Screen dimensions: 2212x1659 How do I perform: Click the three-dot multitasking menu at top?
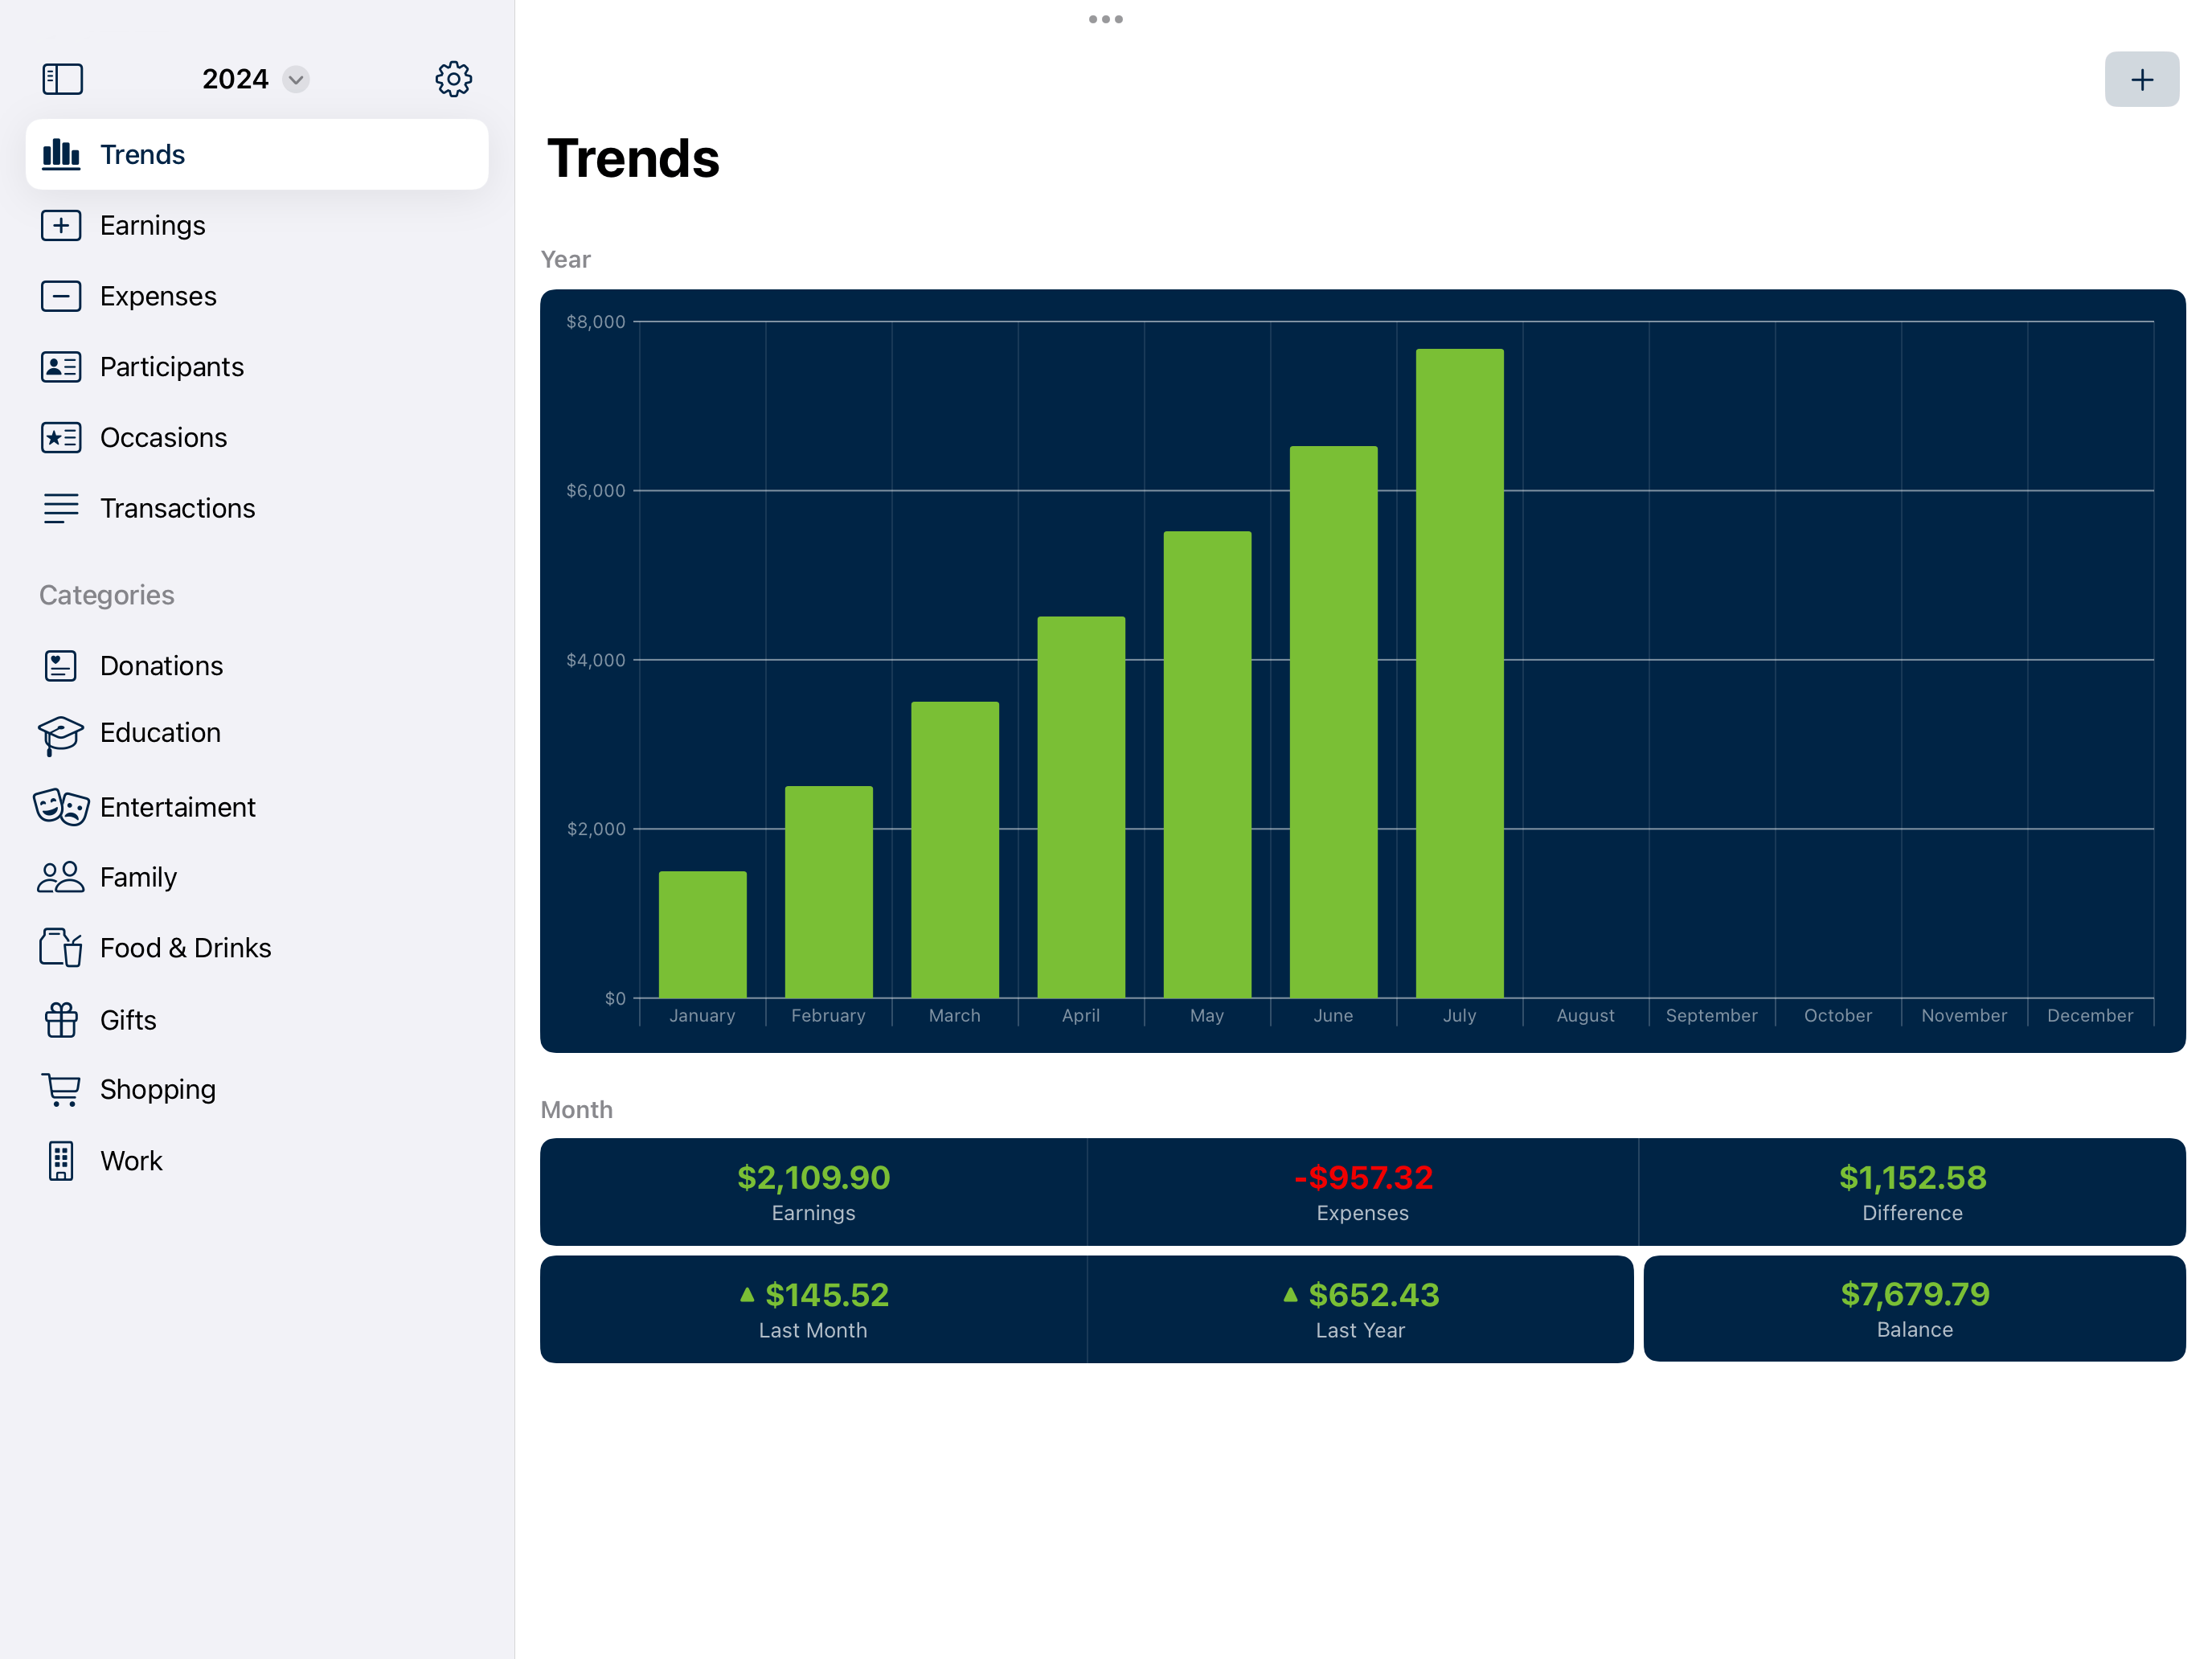click(x=1105, y=19)
